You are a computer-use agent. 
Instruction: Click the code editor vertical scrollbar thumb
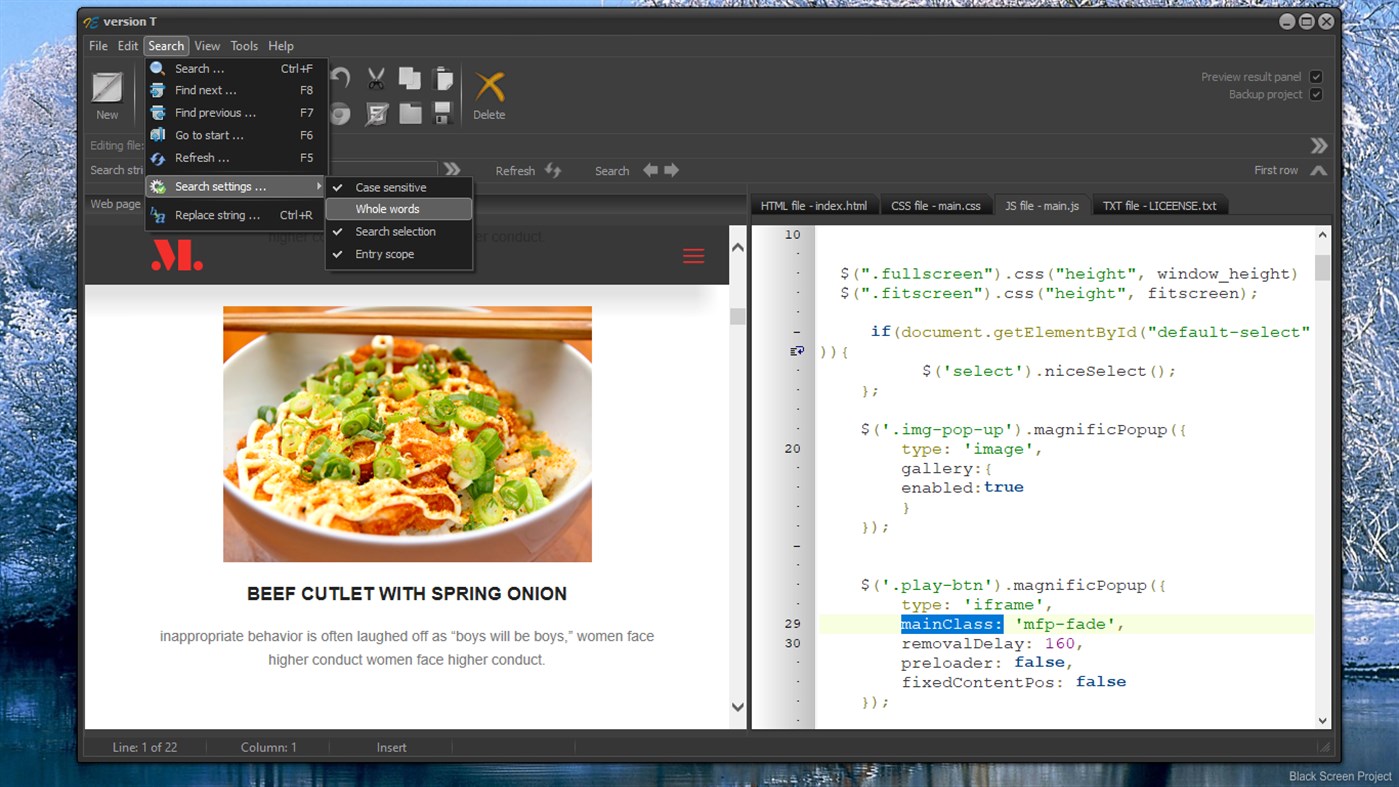[x=1322, y=267]
